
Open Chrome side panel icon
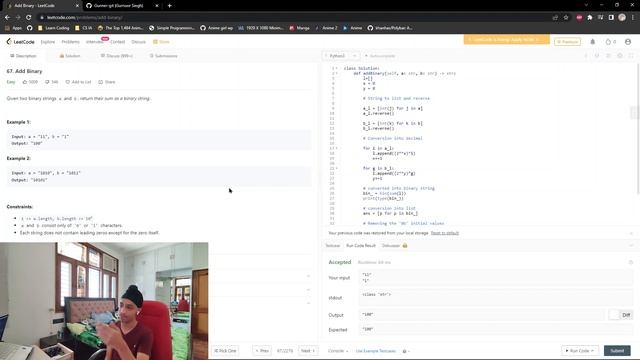tap(611, 18)
